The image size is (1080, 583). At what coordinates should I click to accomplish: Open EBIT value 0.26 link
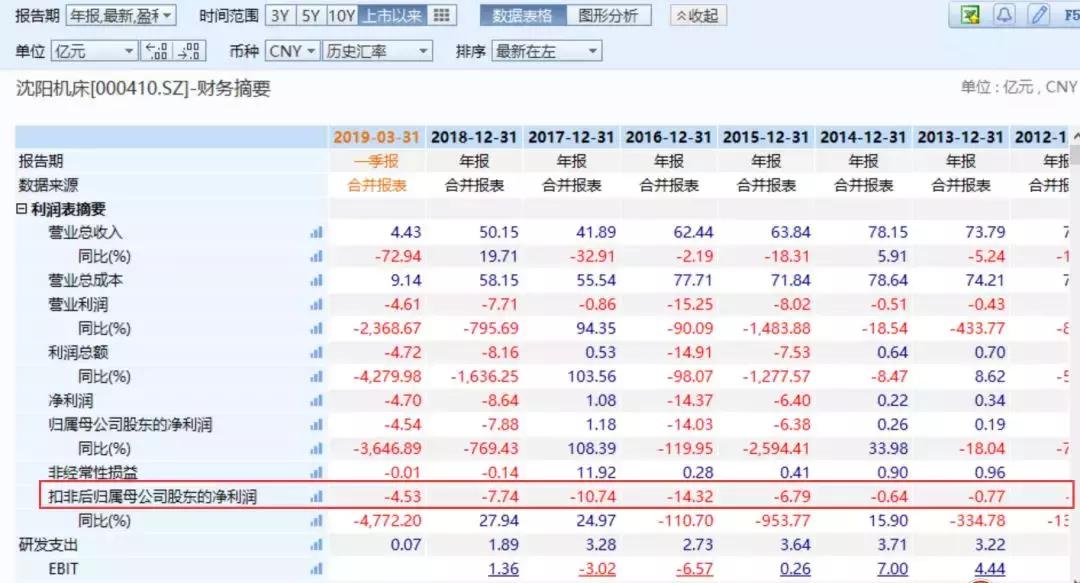click(795, 569)
